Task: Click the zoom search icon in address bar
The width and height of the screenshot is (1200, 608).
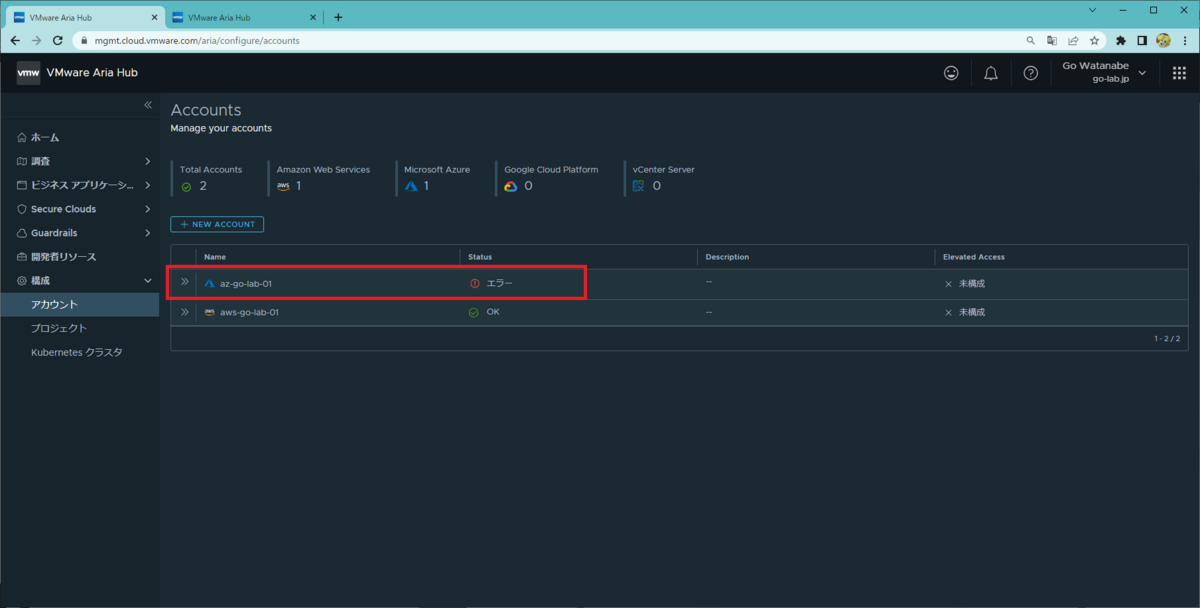Action: pyautogui.click(x=1031, y=41)
